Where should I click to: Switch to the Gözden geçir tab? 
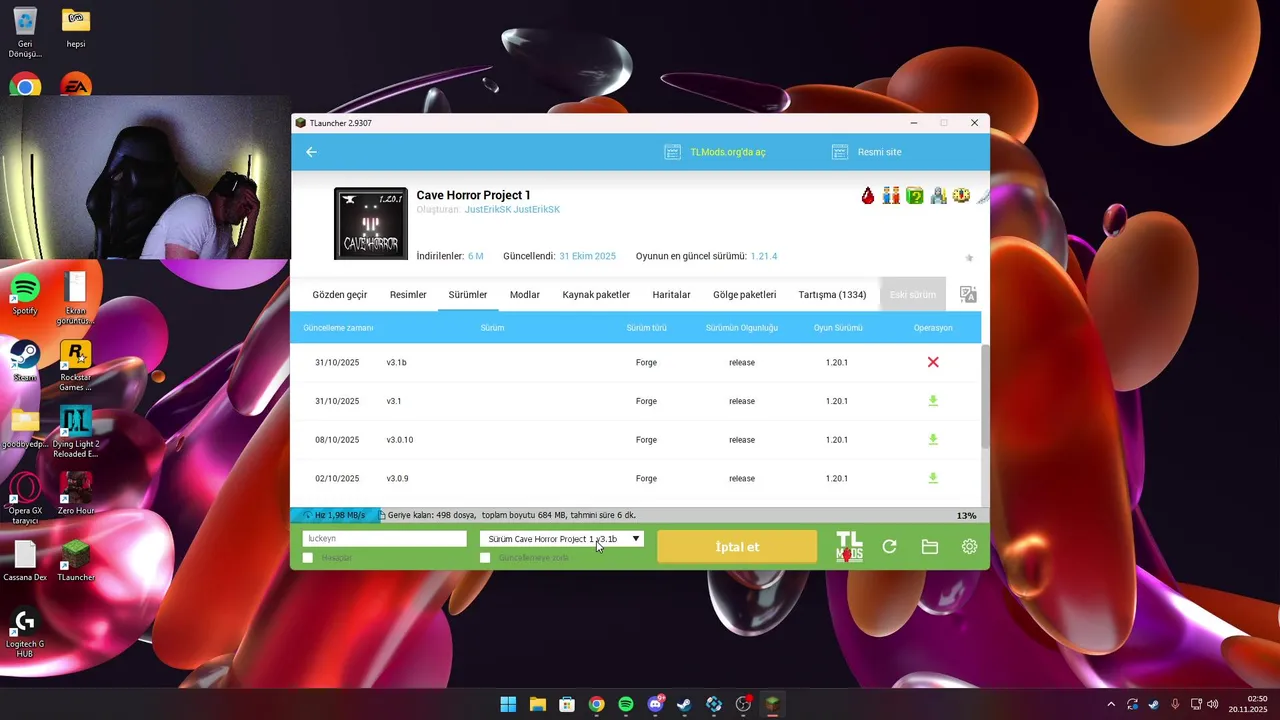click(x=340, y=295)
